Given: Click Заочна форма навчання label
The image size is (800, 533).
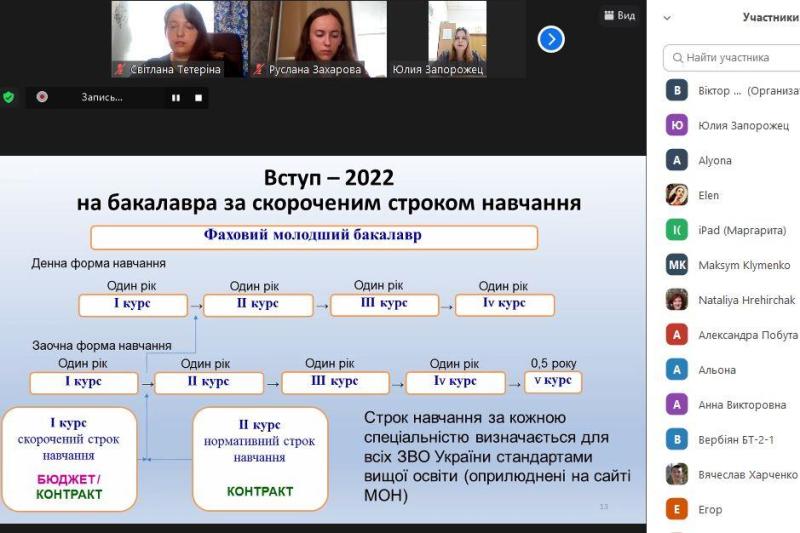Looking at the screenshot, I should [102, 346].
